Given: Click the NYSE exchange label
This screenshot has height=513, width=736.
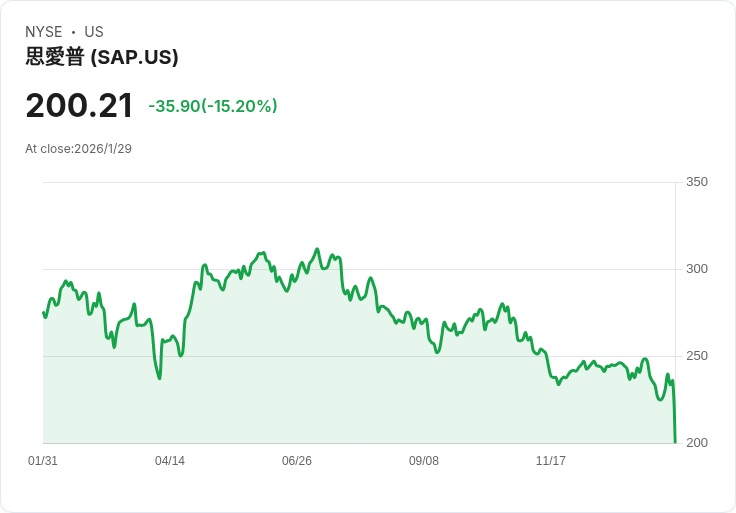Looking at the screenshot, I should [45, 32].
